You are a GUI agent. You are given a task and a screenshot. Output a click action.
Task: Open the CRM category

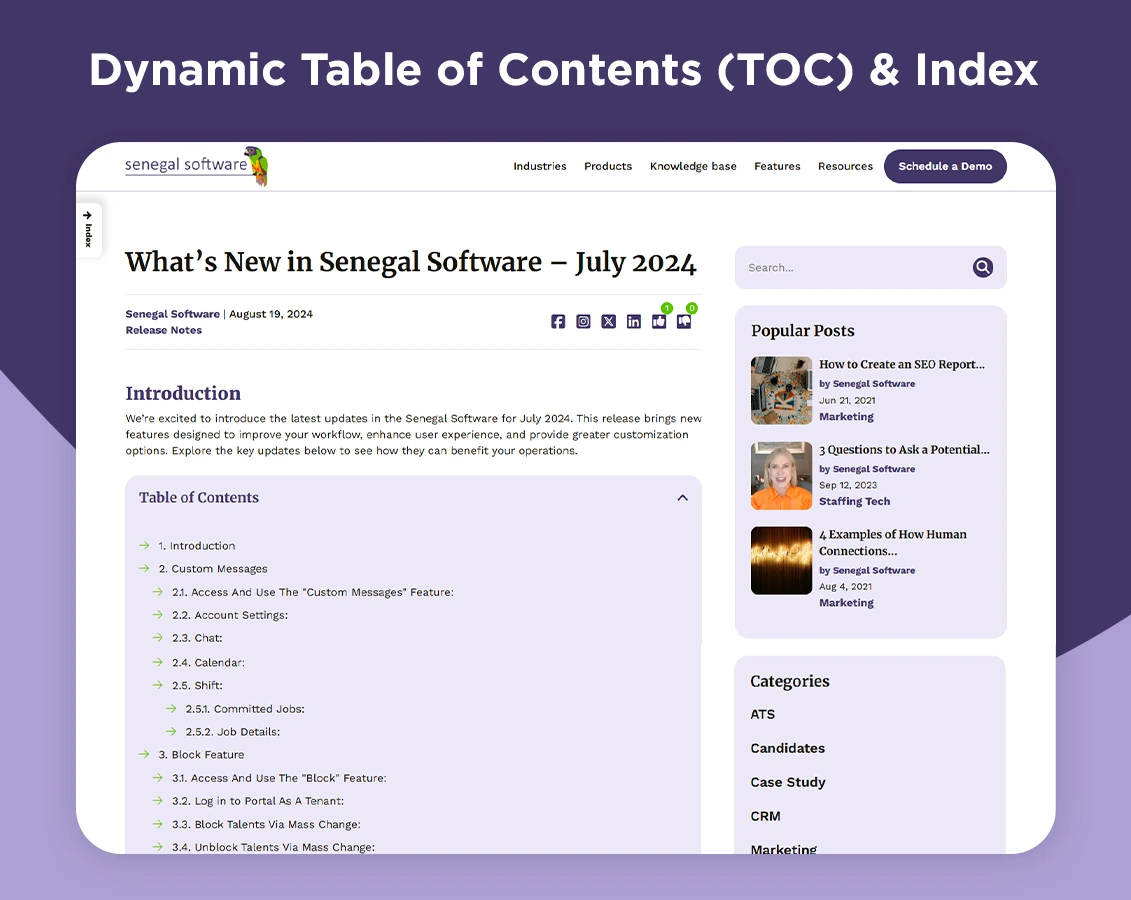coord(765,816)
